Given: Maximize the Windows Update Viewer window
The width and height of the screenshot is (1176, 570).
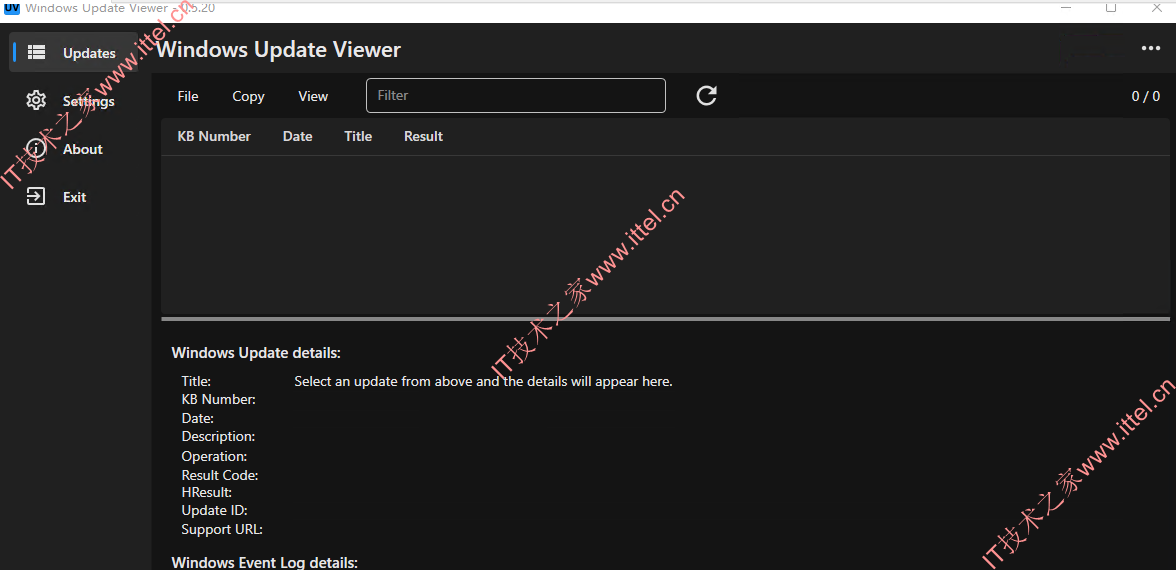Looking at the screenshot, I should pyautogui.click(x=1112, y=8).
